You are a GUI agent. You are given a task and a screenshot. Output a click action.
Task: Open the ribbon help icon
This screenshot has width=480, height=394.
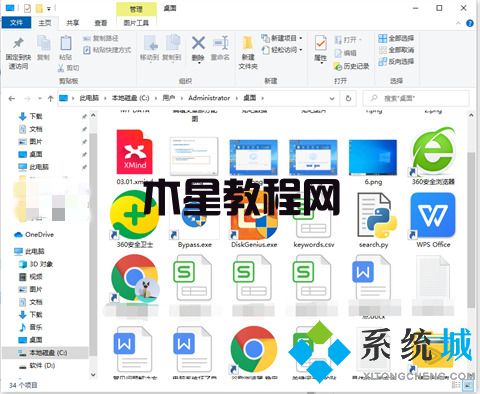470,23
